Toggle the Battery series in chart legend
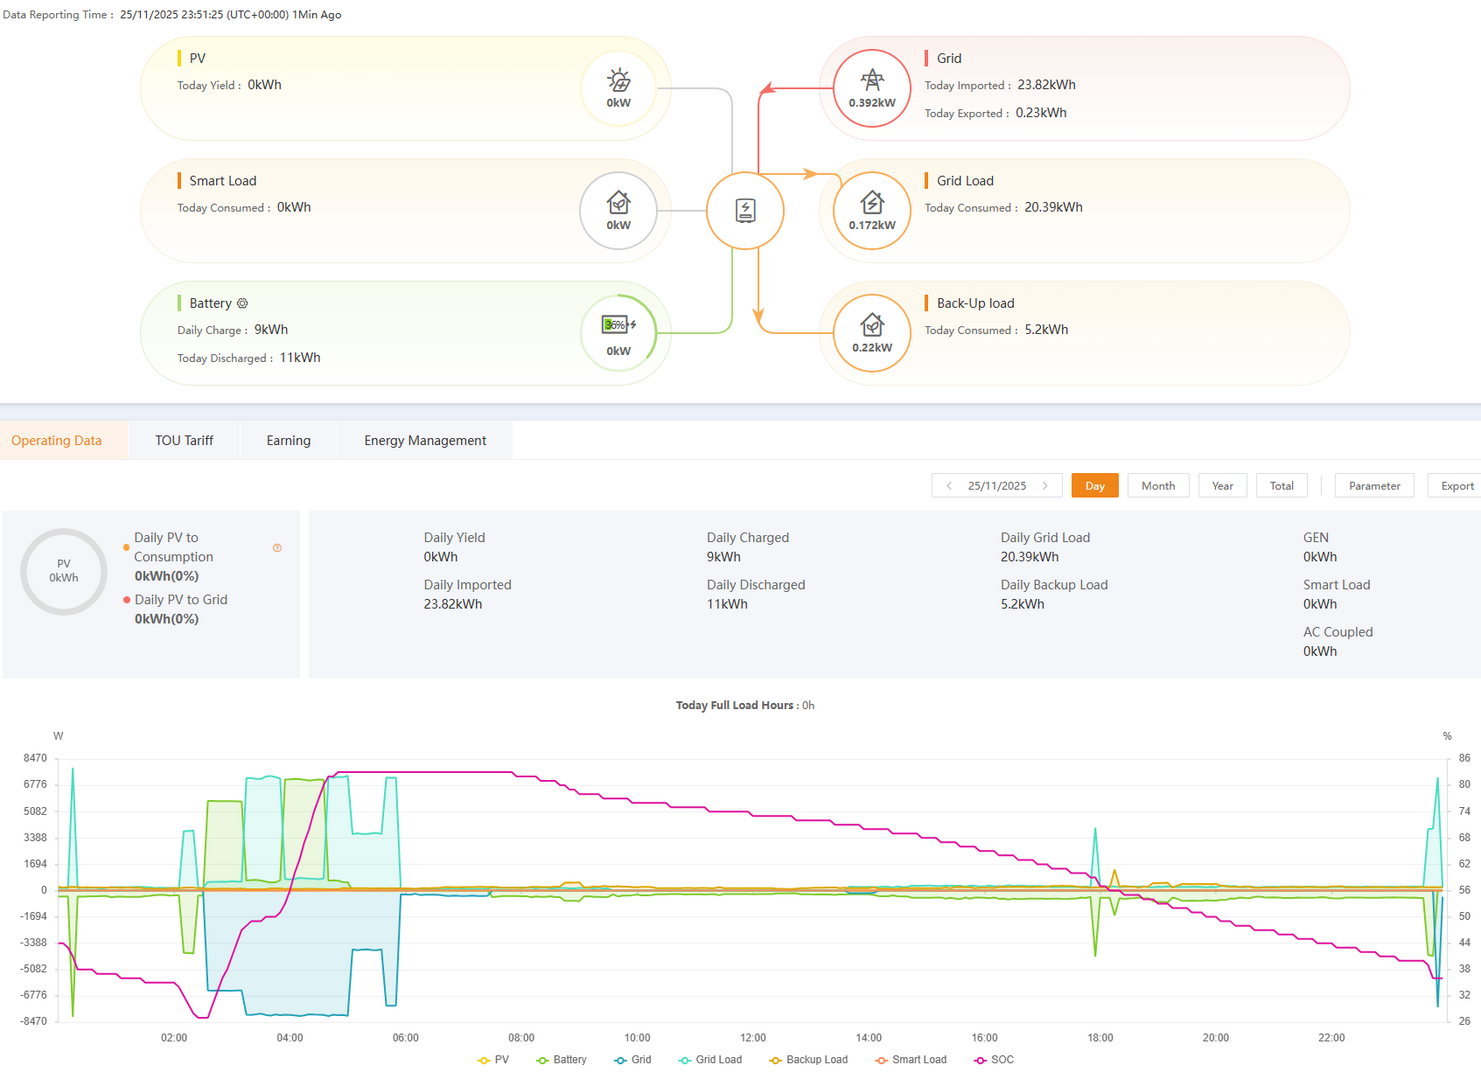This screenshot has width=1481, height=1079. pyautogui.click(x=561, y=1060)
